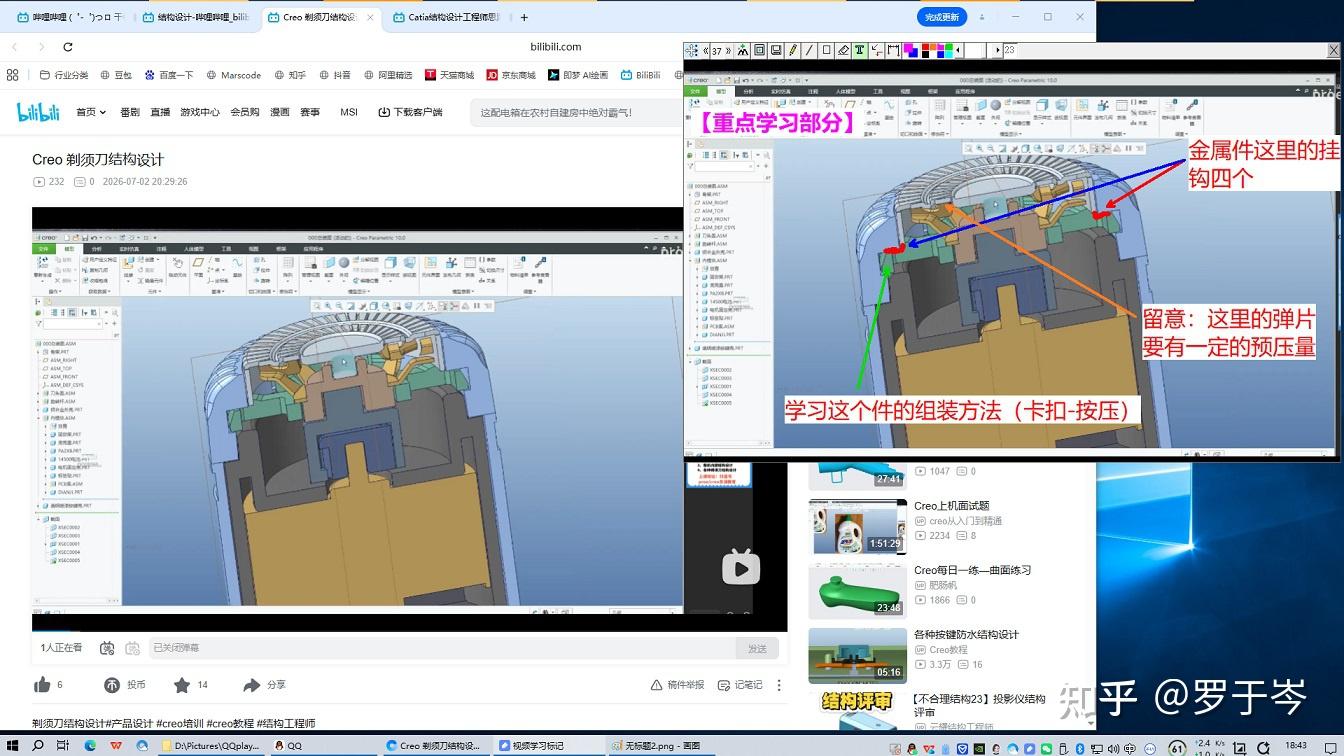Reload the bilibili page
This screenshot has height=756, width=1344.
(67, 47)
